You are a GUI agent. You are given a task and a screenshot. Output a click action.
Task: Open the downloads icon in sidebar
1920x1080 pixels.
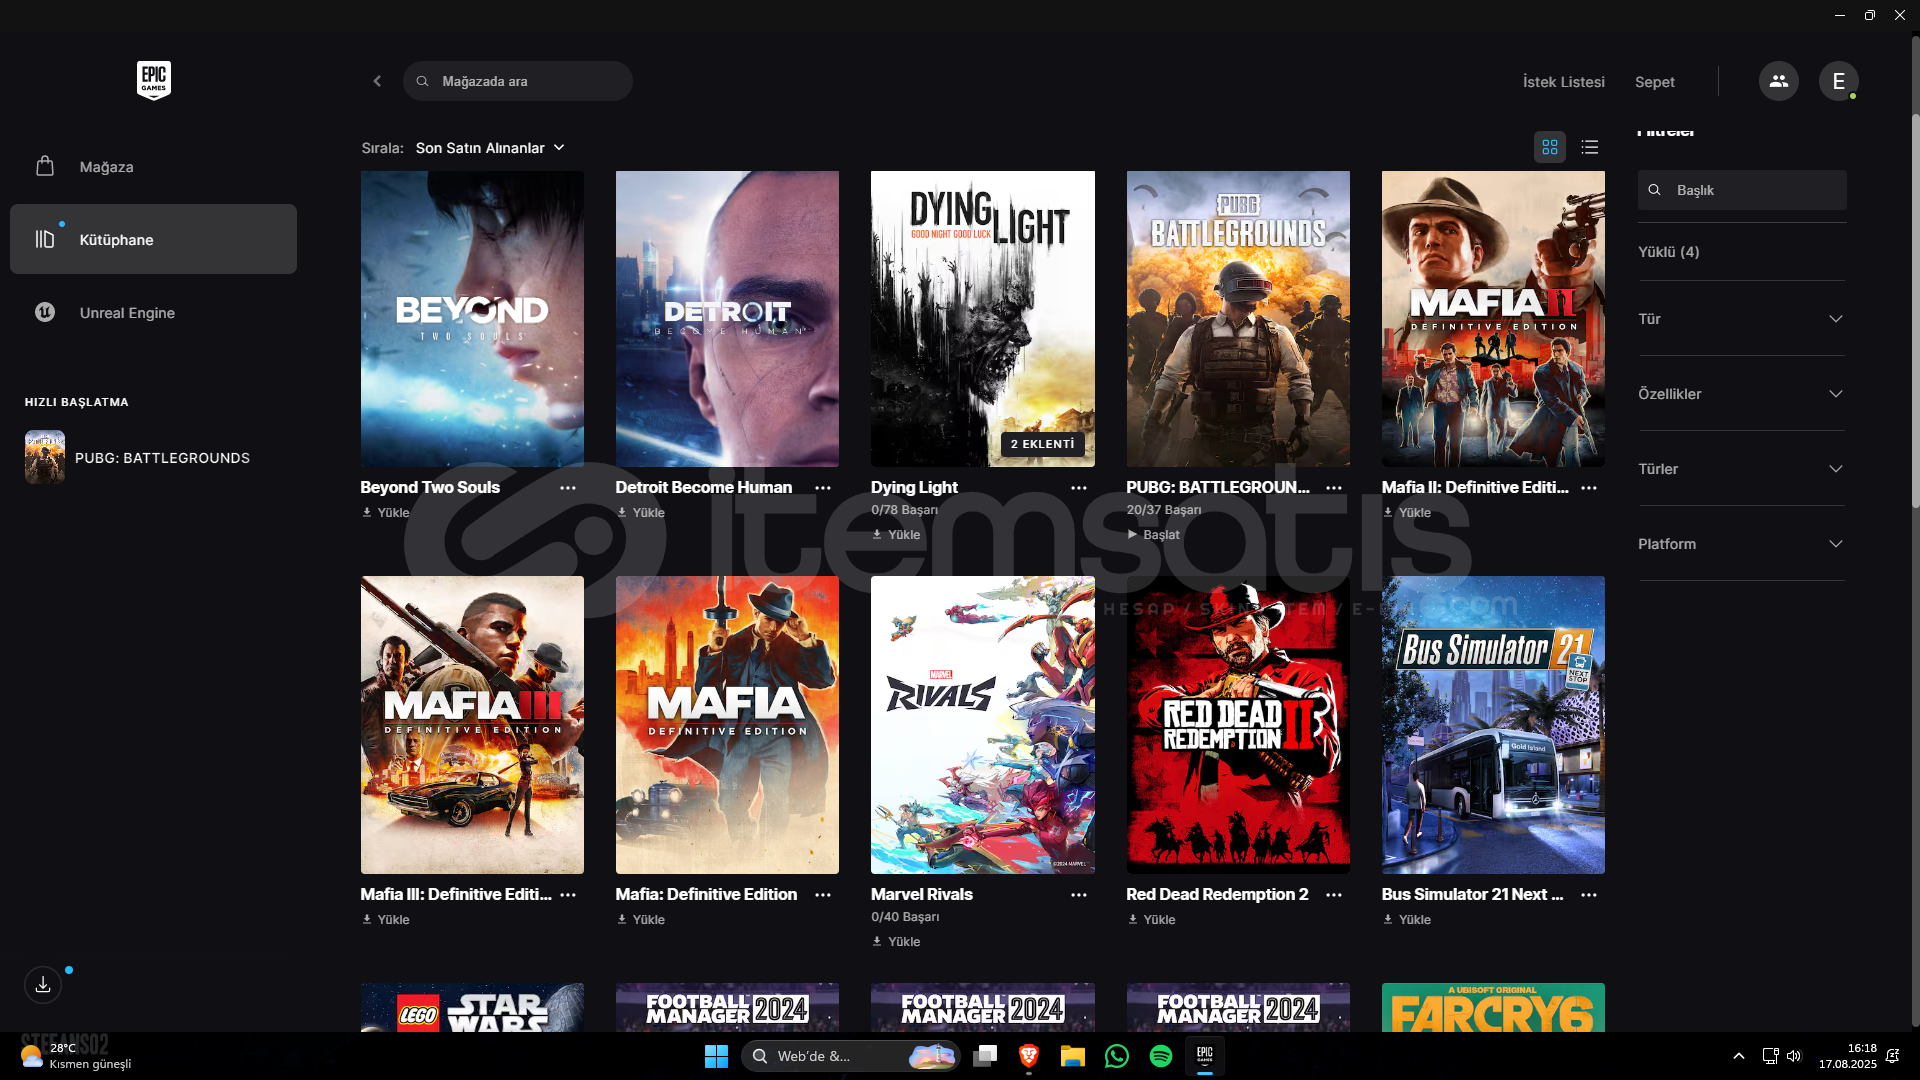(x=43, y=985)
